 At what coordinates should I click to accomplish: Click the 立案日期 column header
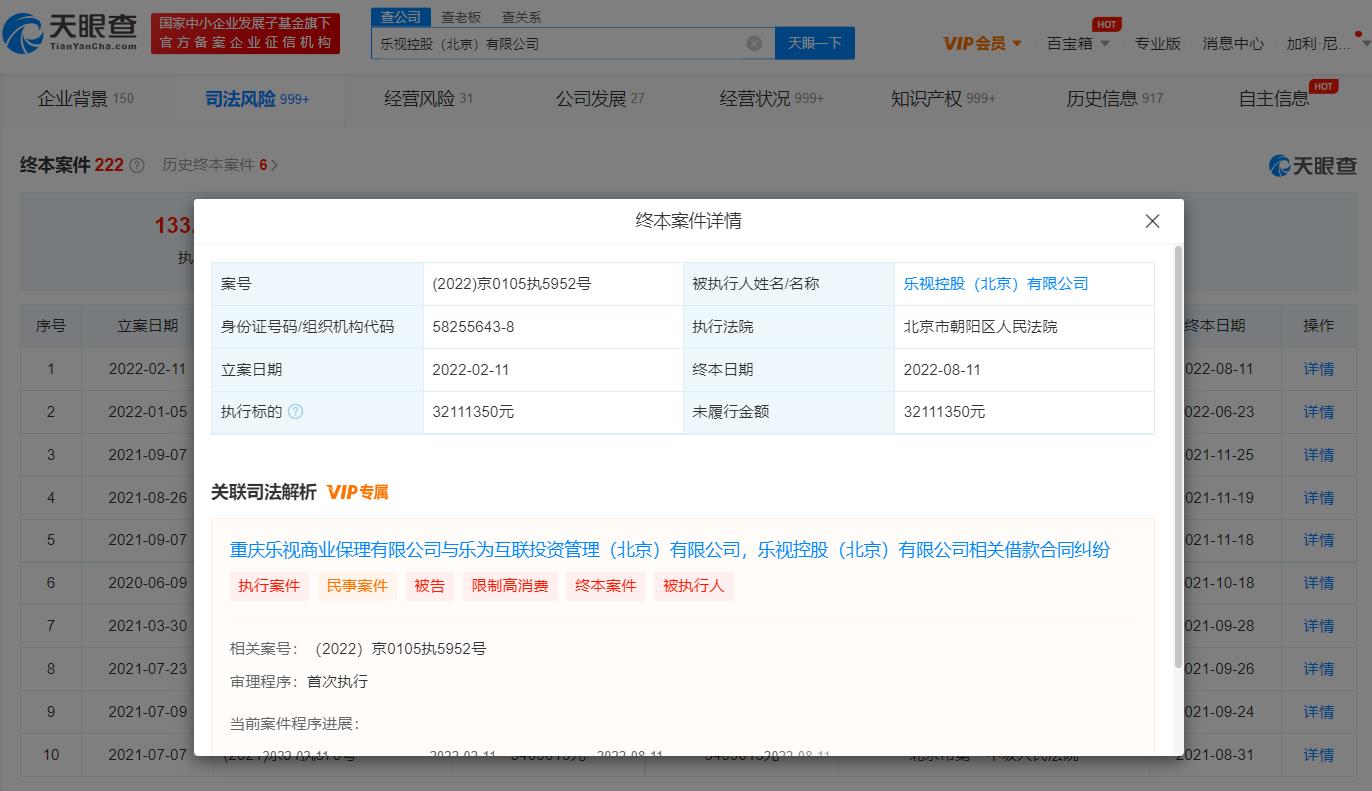click(148, 325)
